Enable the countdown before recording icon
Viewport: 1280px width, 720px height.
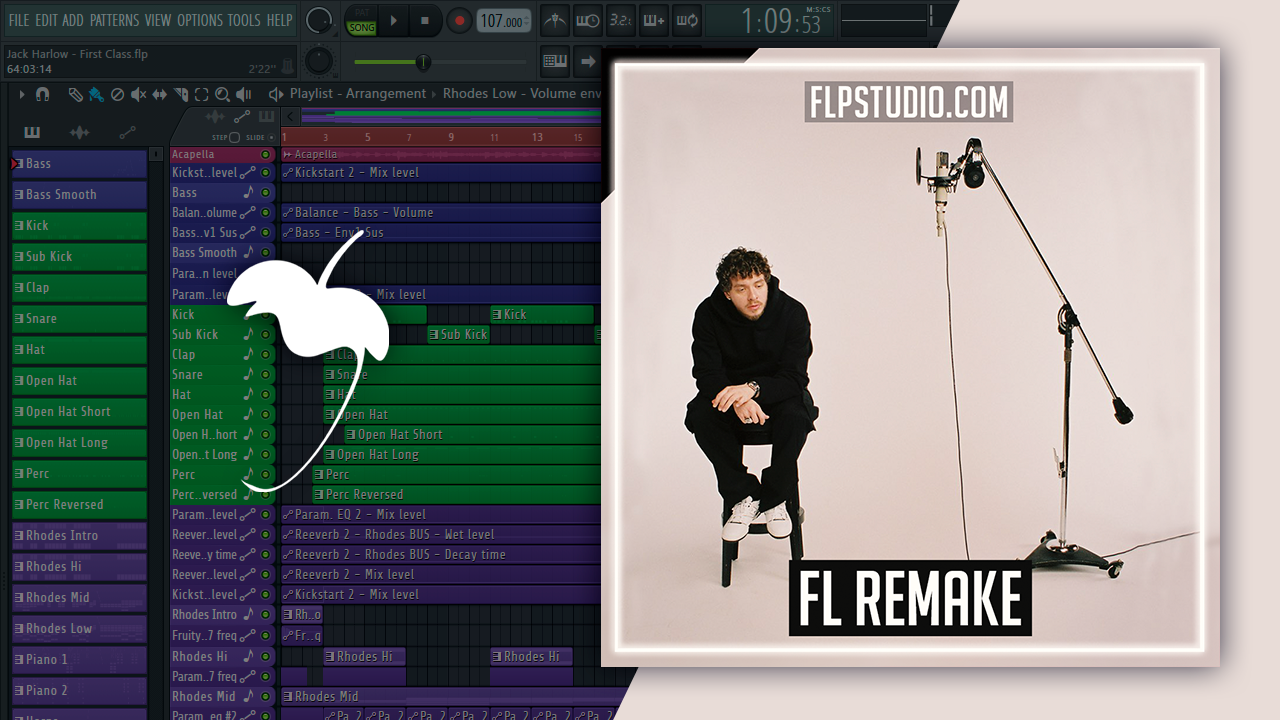(620, 20)
